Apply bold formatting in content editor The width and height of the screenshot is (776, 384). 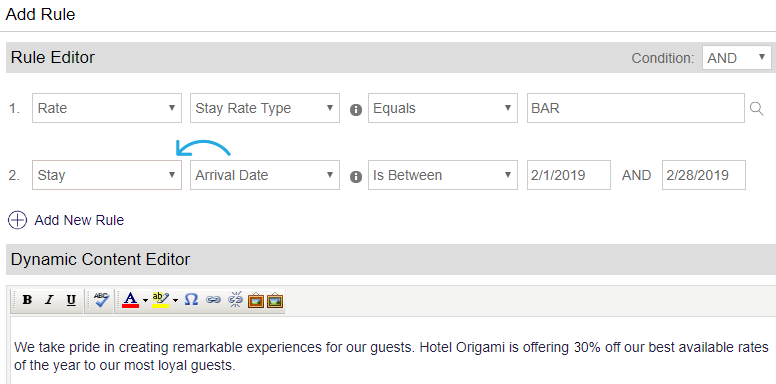tap(28, 300)
